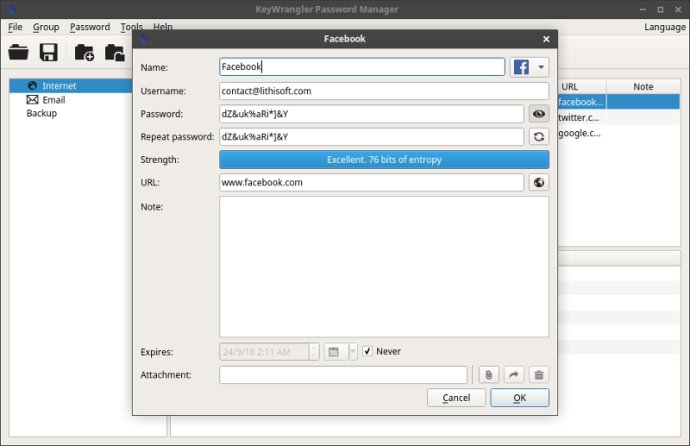Click the Username field
The height and width of the screenshot is (446, 690).
(x=384, y=91)
